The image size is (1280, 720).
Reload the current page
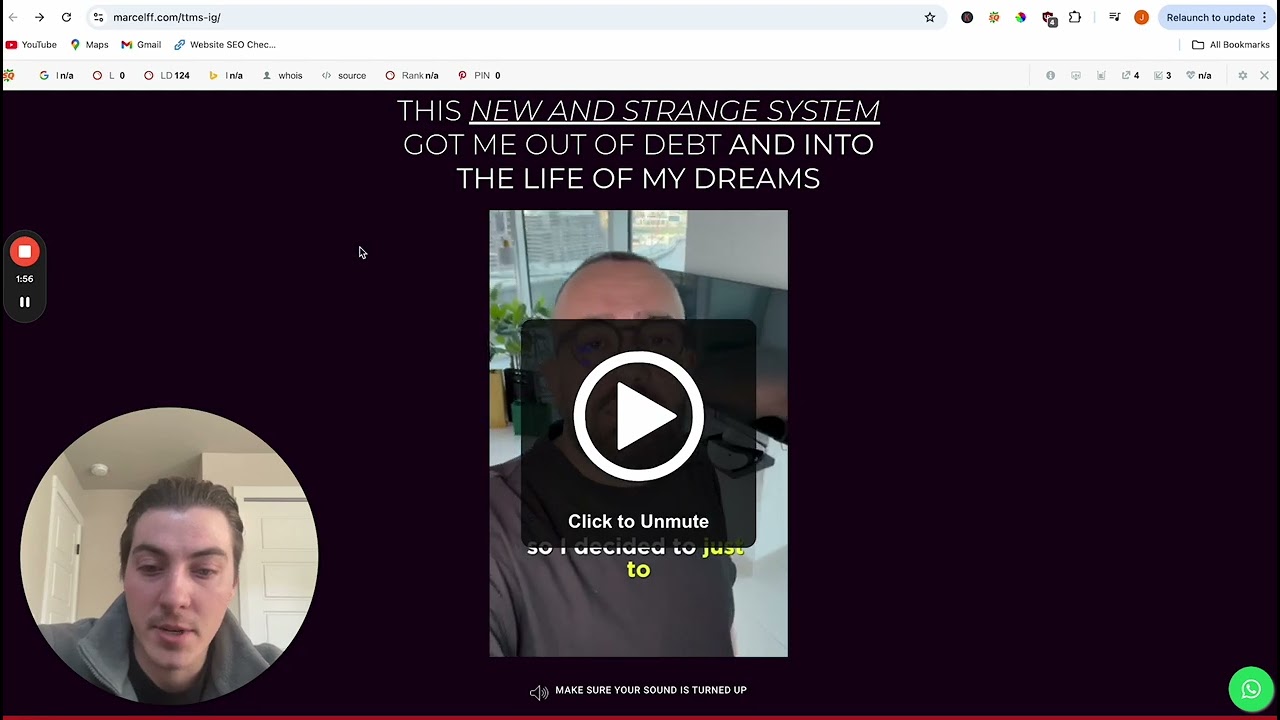(66, 17)
